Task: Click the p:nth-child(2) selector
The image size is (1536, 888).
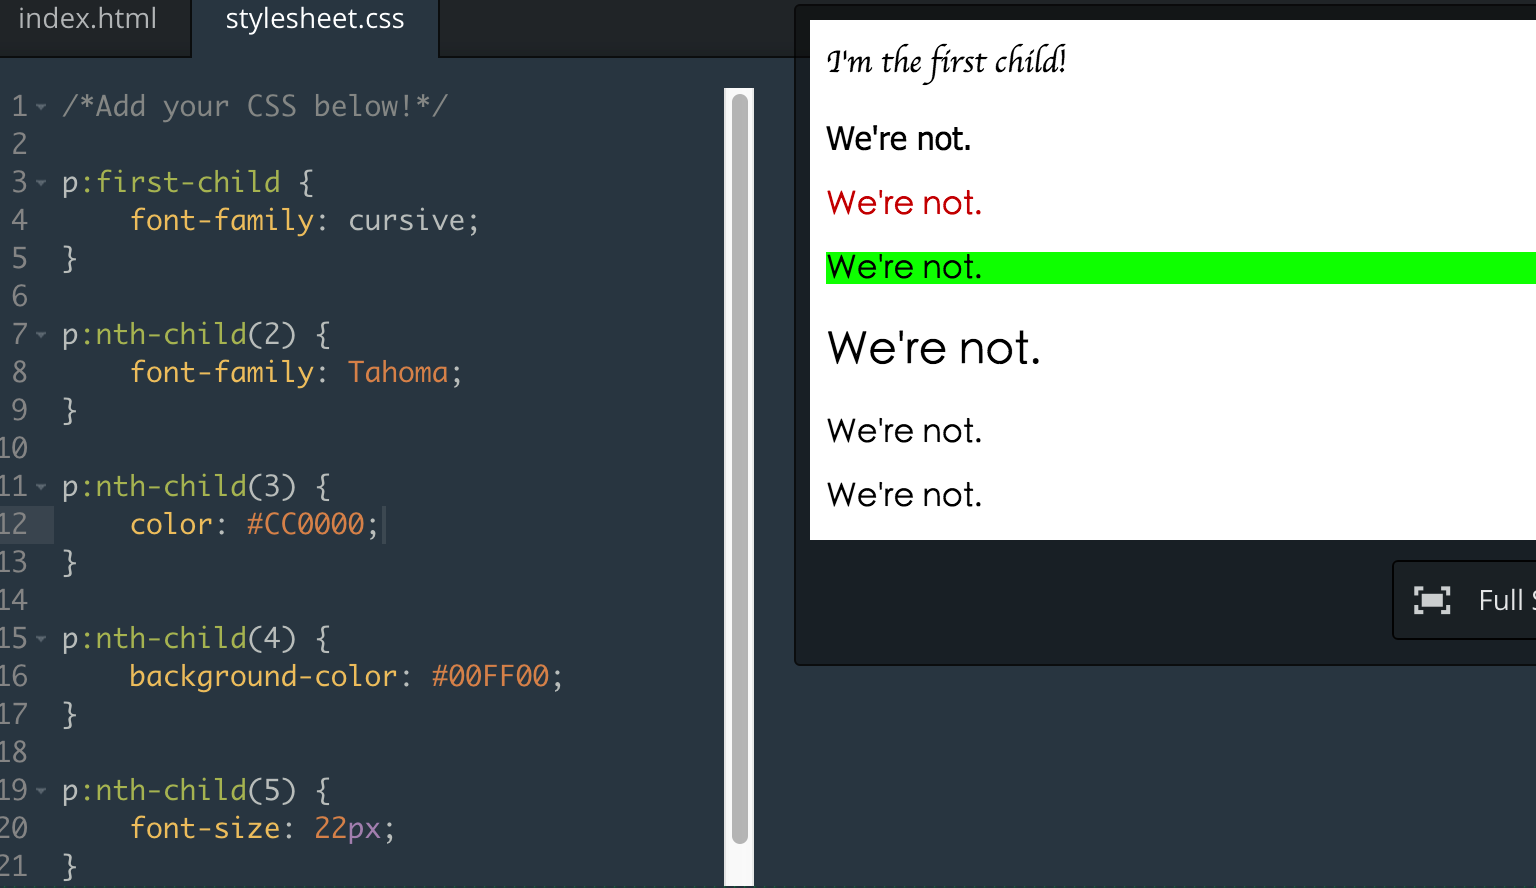Action: 179,334
